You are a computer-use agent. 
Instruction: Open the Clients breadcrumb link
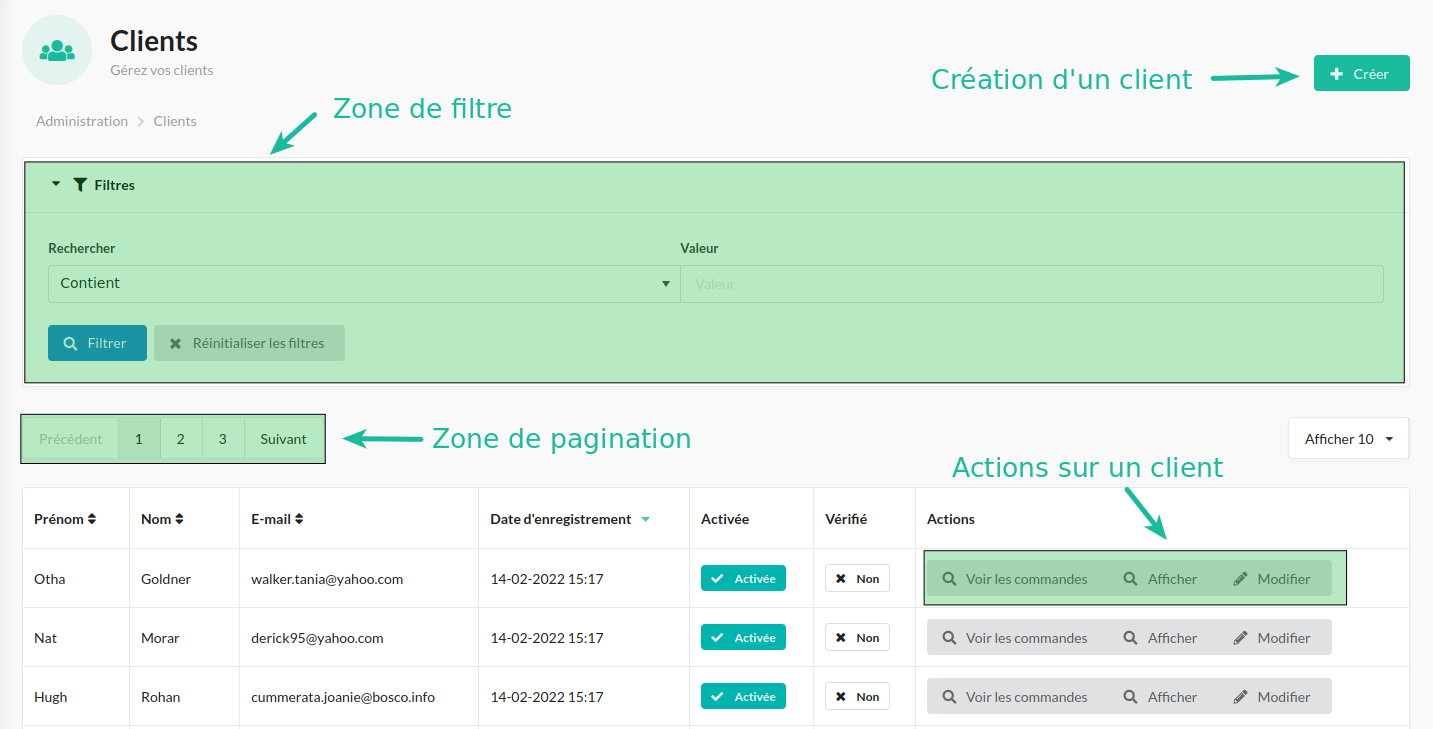coord(175,121)
